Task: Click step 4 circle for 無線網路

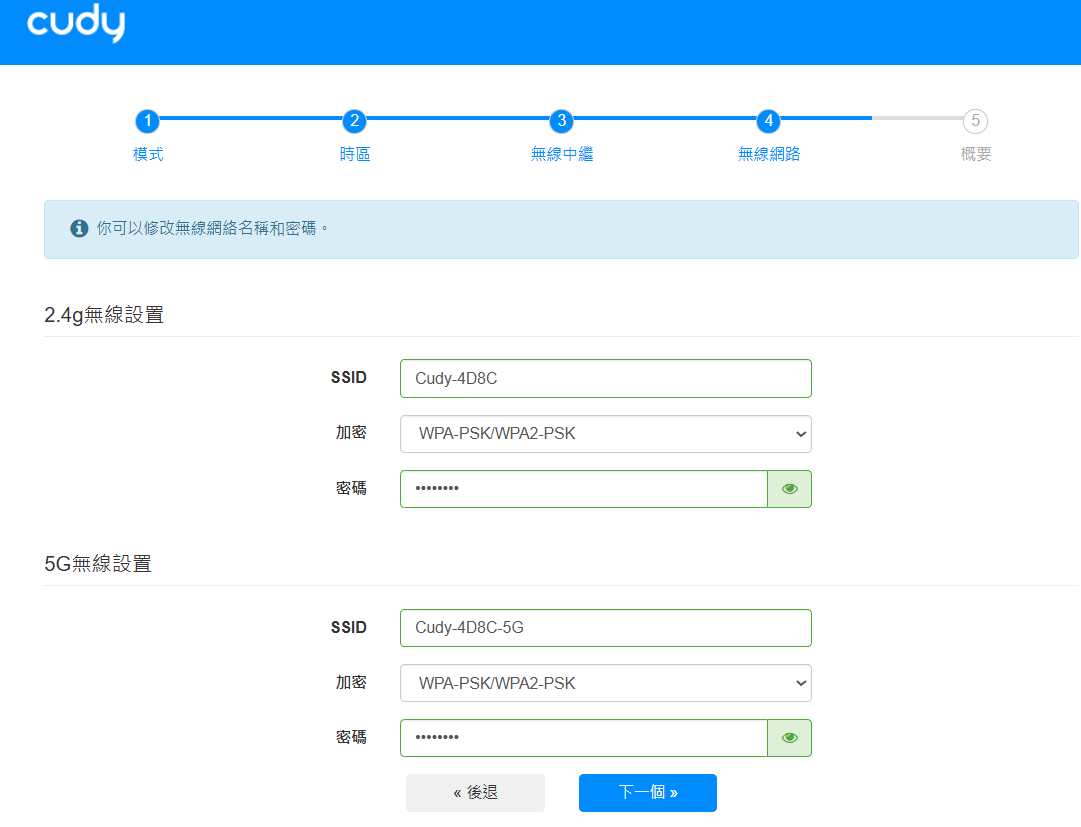Action: (x=768, y=121)
